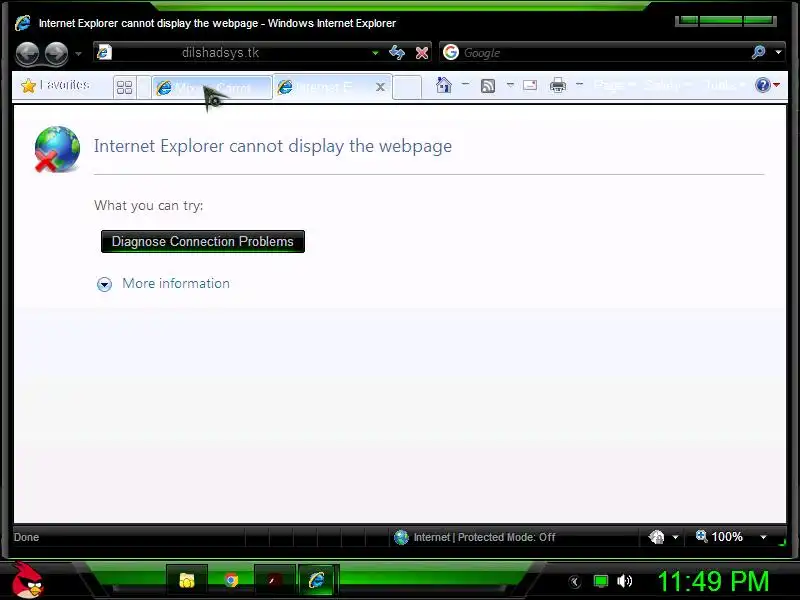
Task: Expand the zoom level dropdown arrow
Action: point(763,537)
